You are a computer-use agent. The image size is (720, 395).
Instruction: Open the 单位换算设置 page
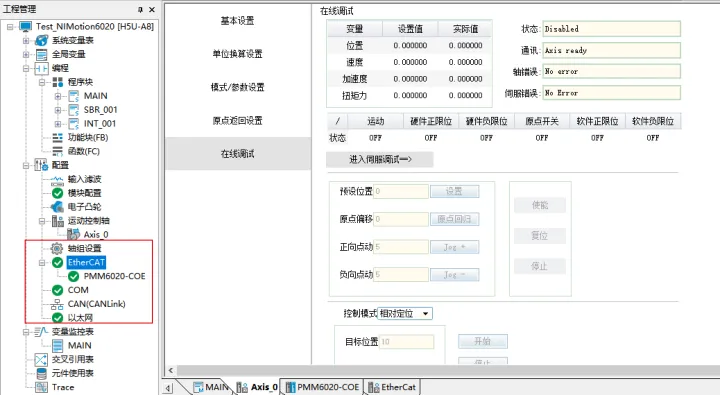pos(237,54)
